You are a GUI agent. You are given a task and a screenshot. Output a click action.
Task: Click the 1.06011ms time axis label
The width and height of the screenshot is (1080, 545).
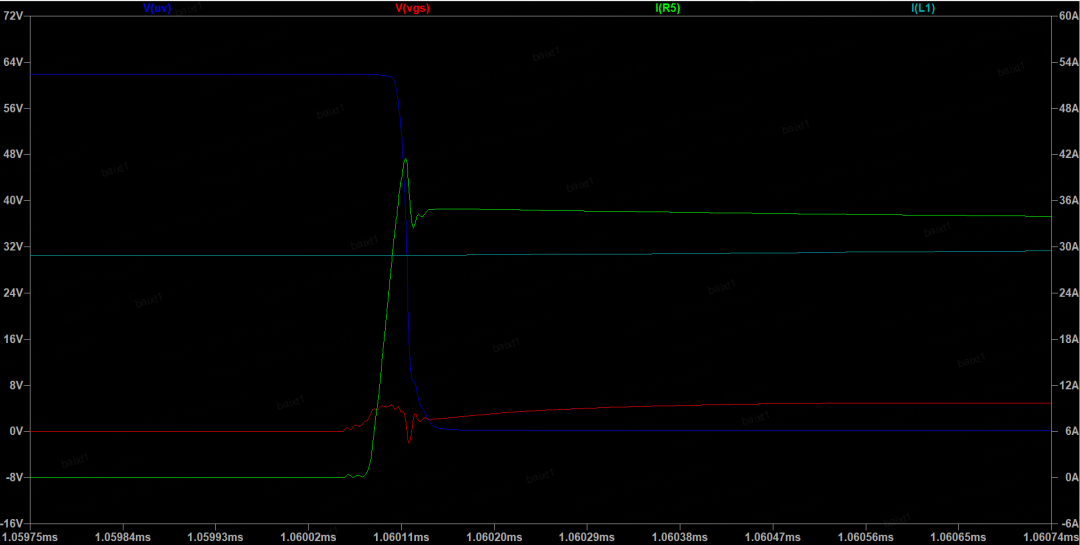pos(401,536)
